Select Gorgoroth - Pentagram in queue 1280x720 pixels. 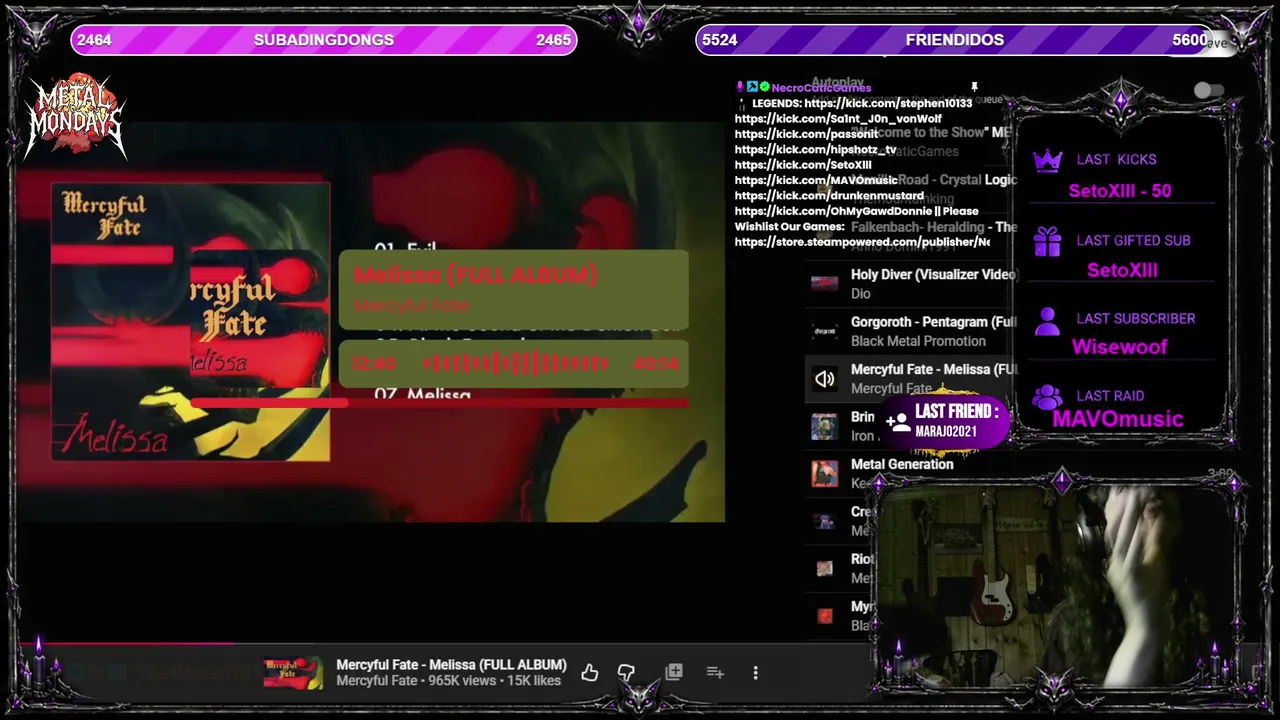tap(934, 322)
